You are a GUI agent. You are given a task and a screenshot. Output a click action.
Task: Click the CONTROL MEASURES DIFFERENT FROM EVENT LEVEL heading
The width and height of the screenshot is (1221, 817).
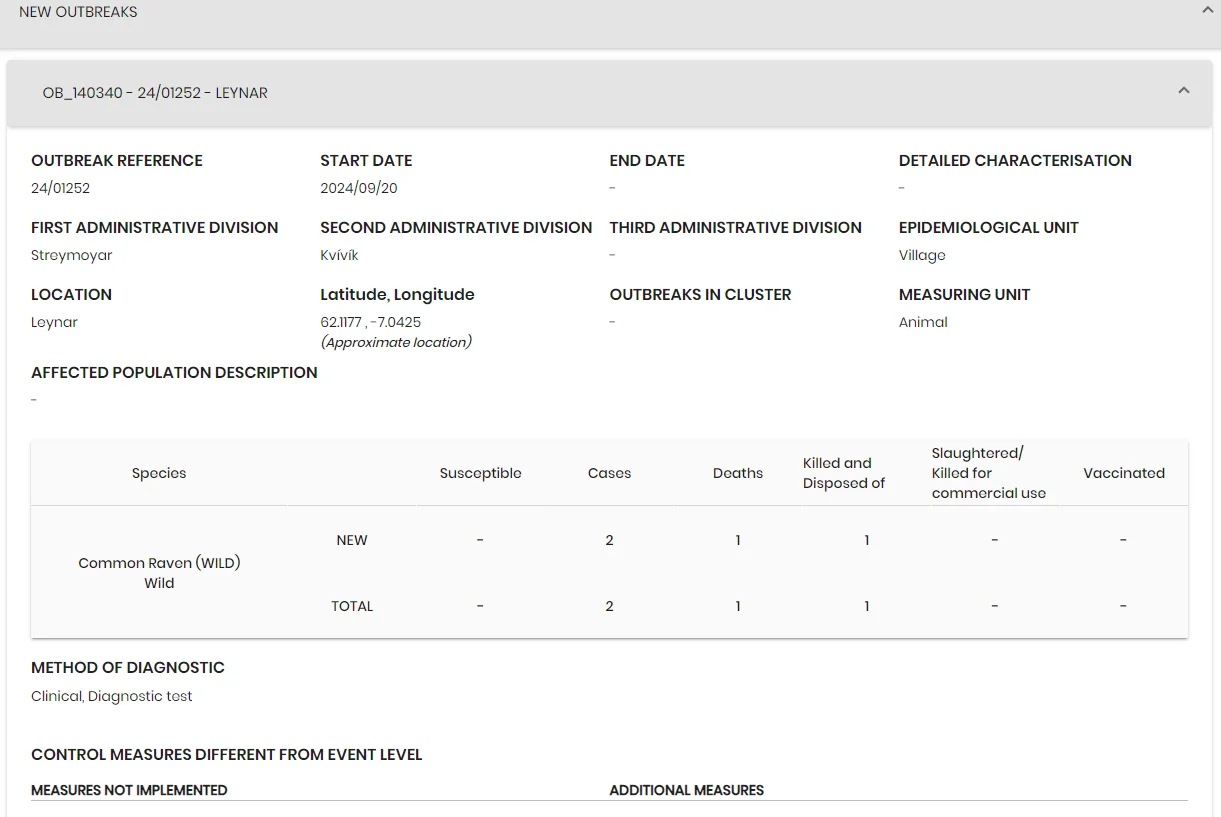pyautogui.click(x=227, y=755)
